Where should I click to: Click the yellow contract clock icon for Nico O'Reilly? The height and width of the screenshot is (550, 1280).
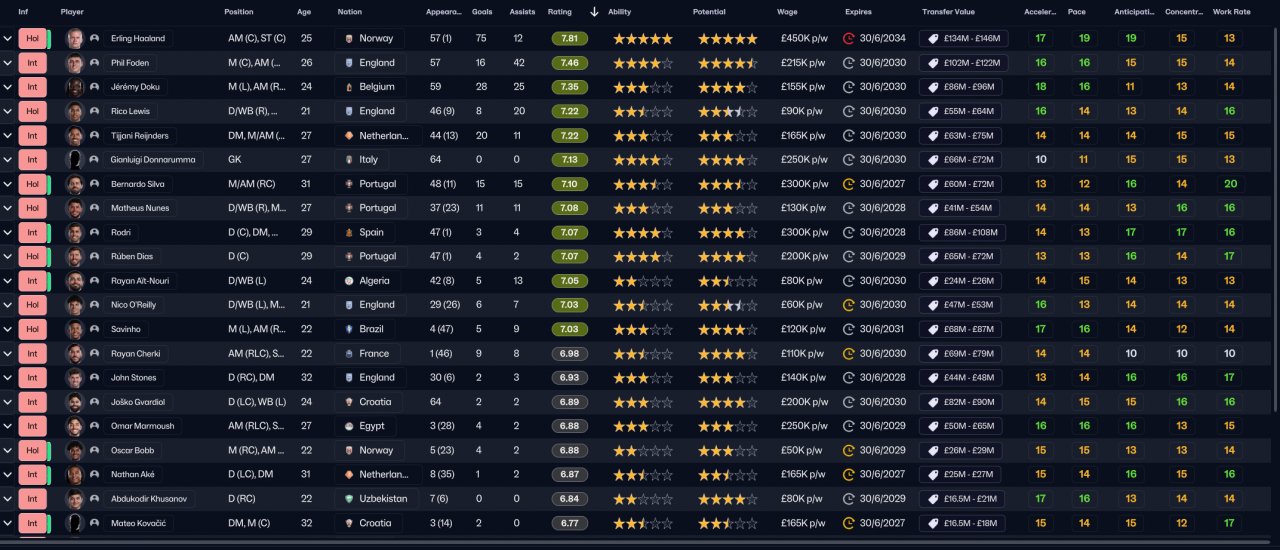click(x=849, y=305)
